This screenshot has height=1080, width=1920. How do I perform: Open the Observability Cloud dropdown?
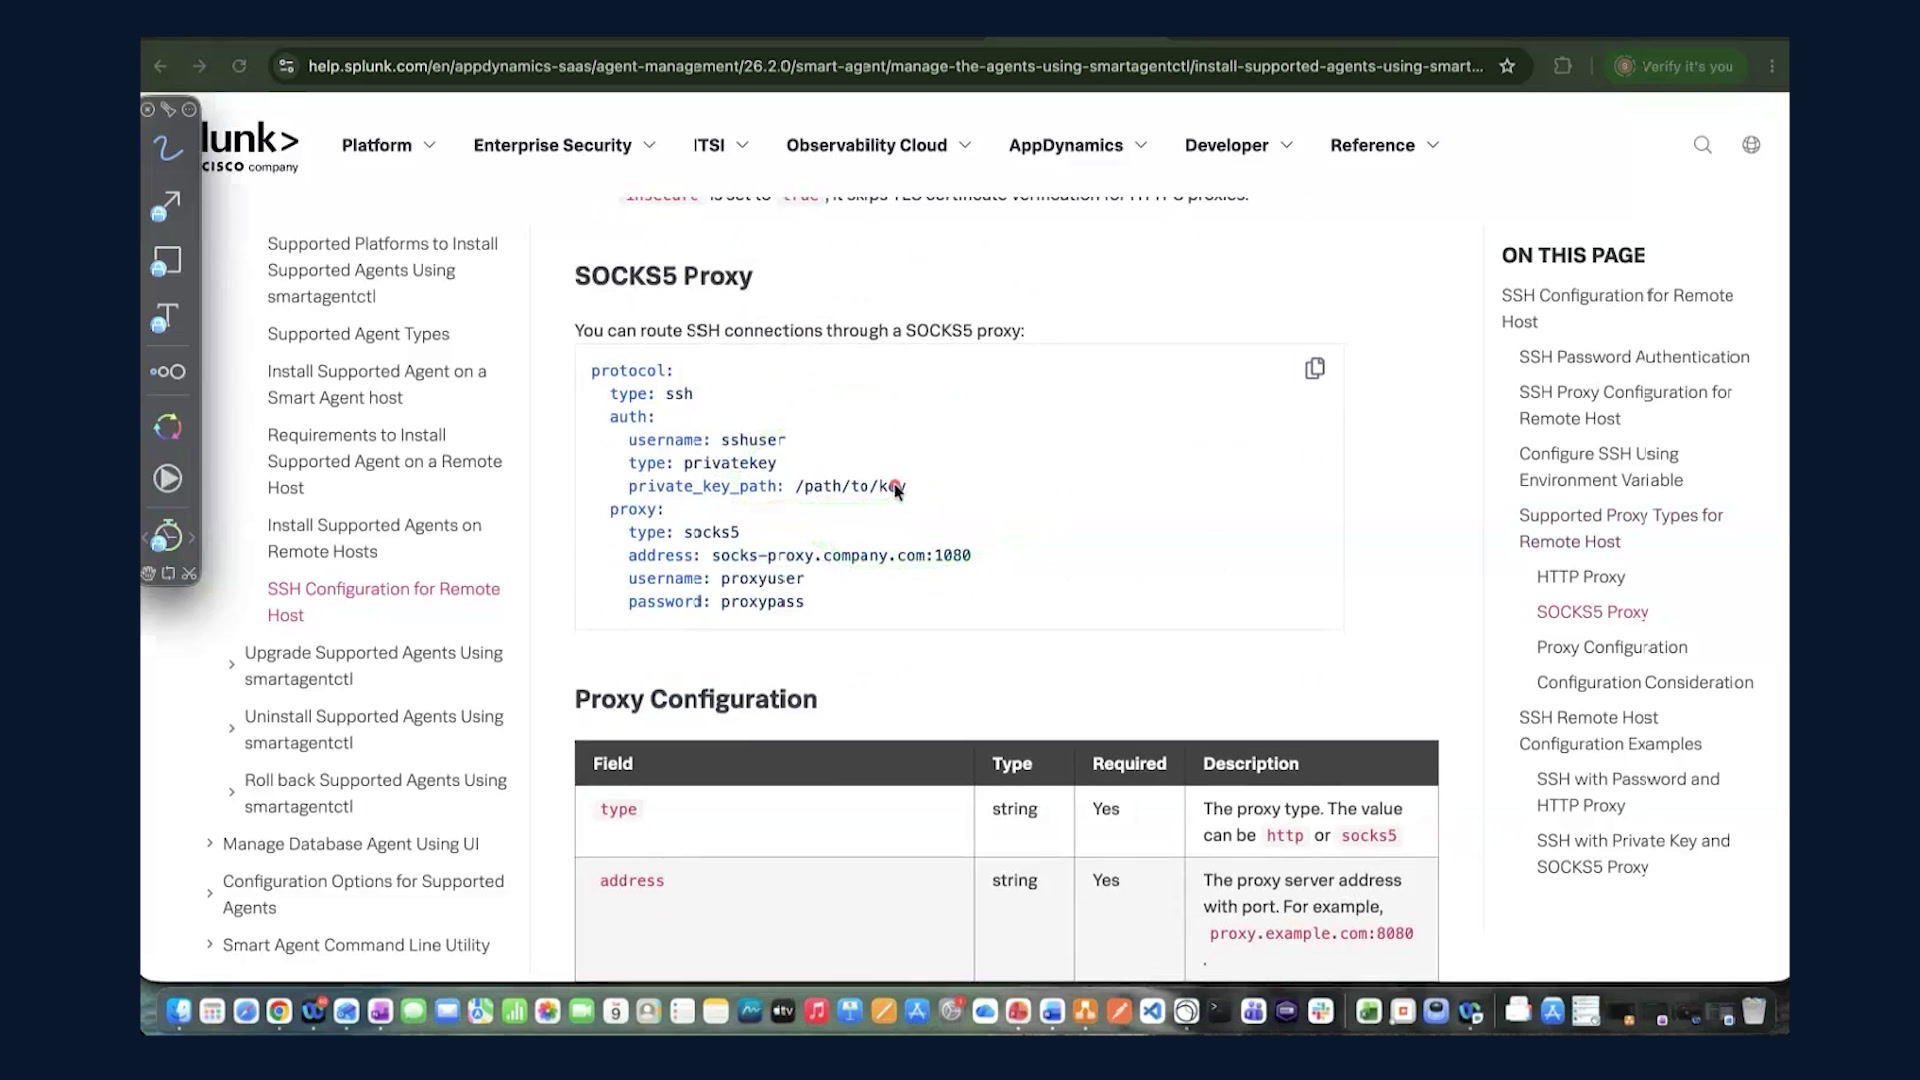coord(878,145)
